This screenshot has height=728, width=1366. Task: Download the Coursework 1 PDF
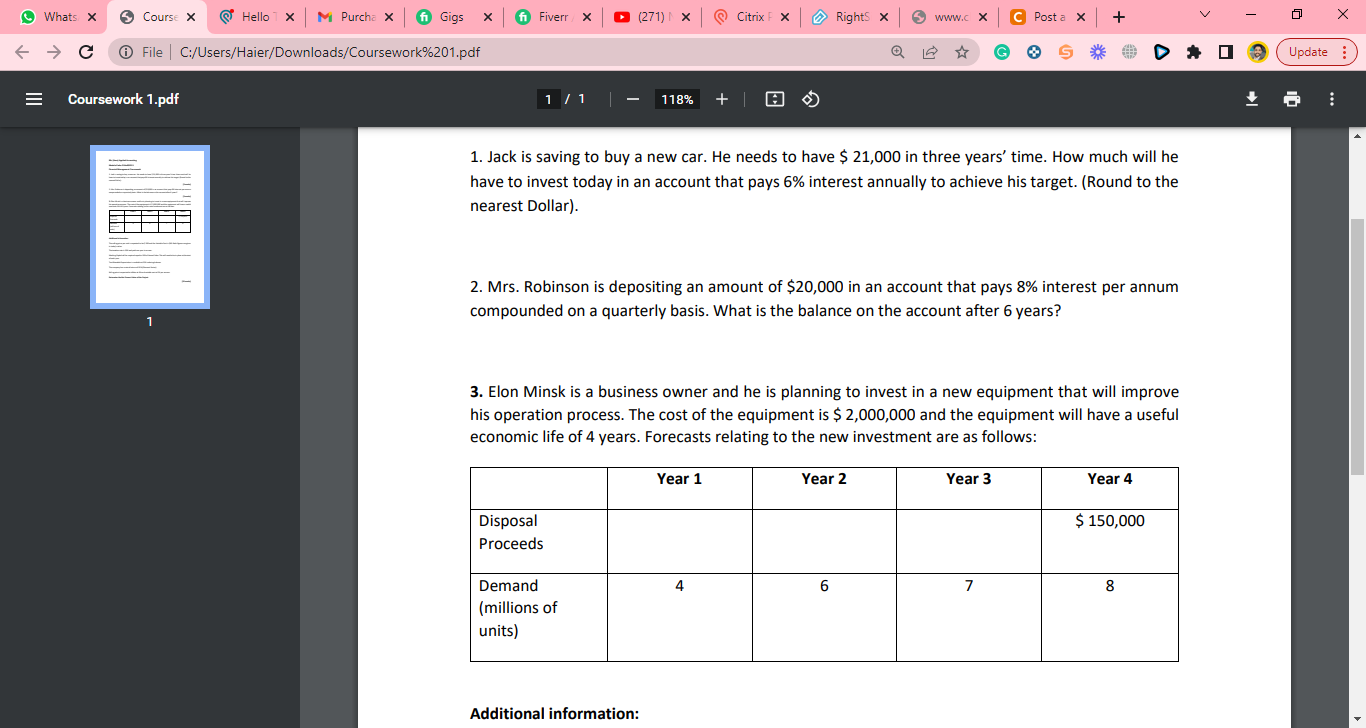1251,99
